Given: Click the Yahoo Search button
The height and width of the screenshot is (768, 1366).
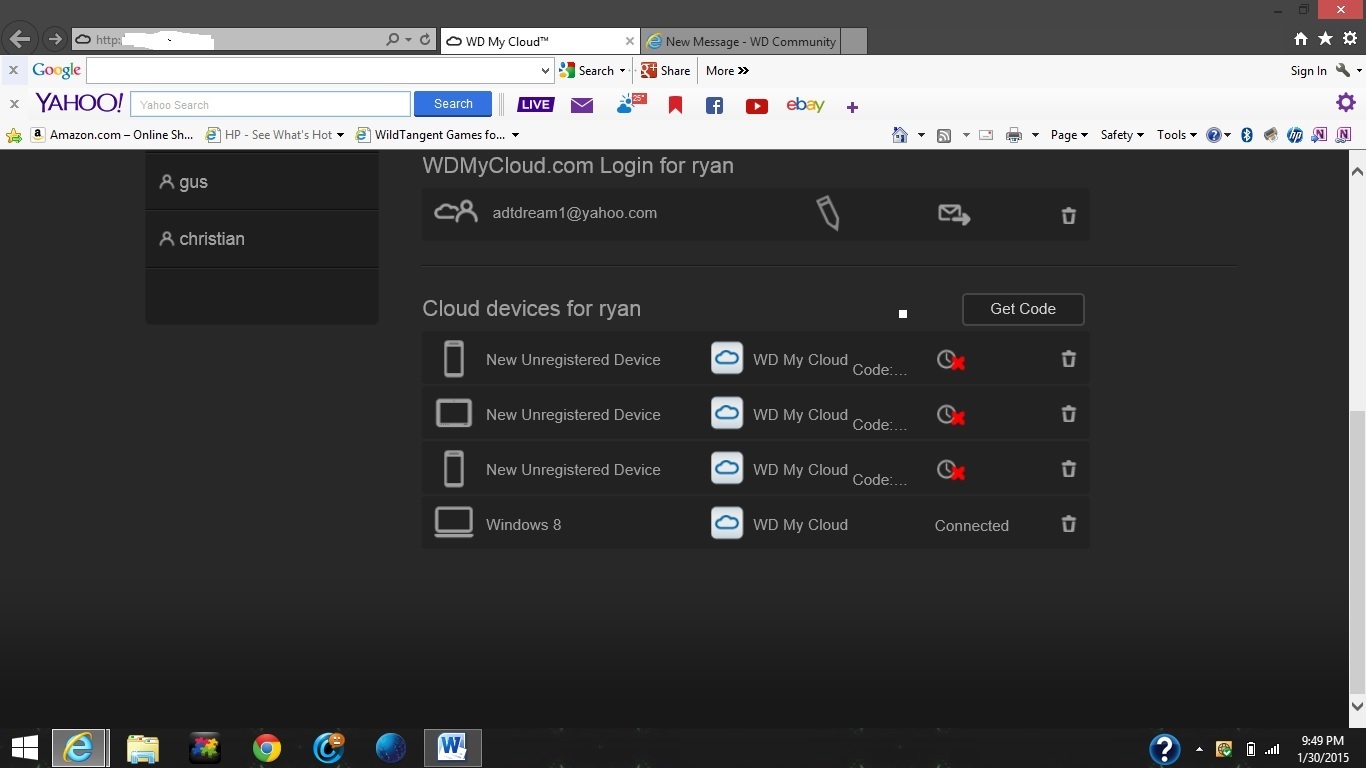Looking at the screenshot, I should tap(453, 104).
